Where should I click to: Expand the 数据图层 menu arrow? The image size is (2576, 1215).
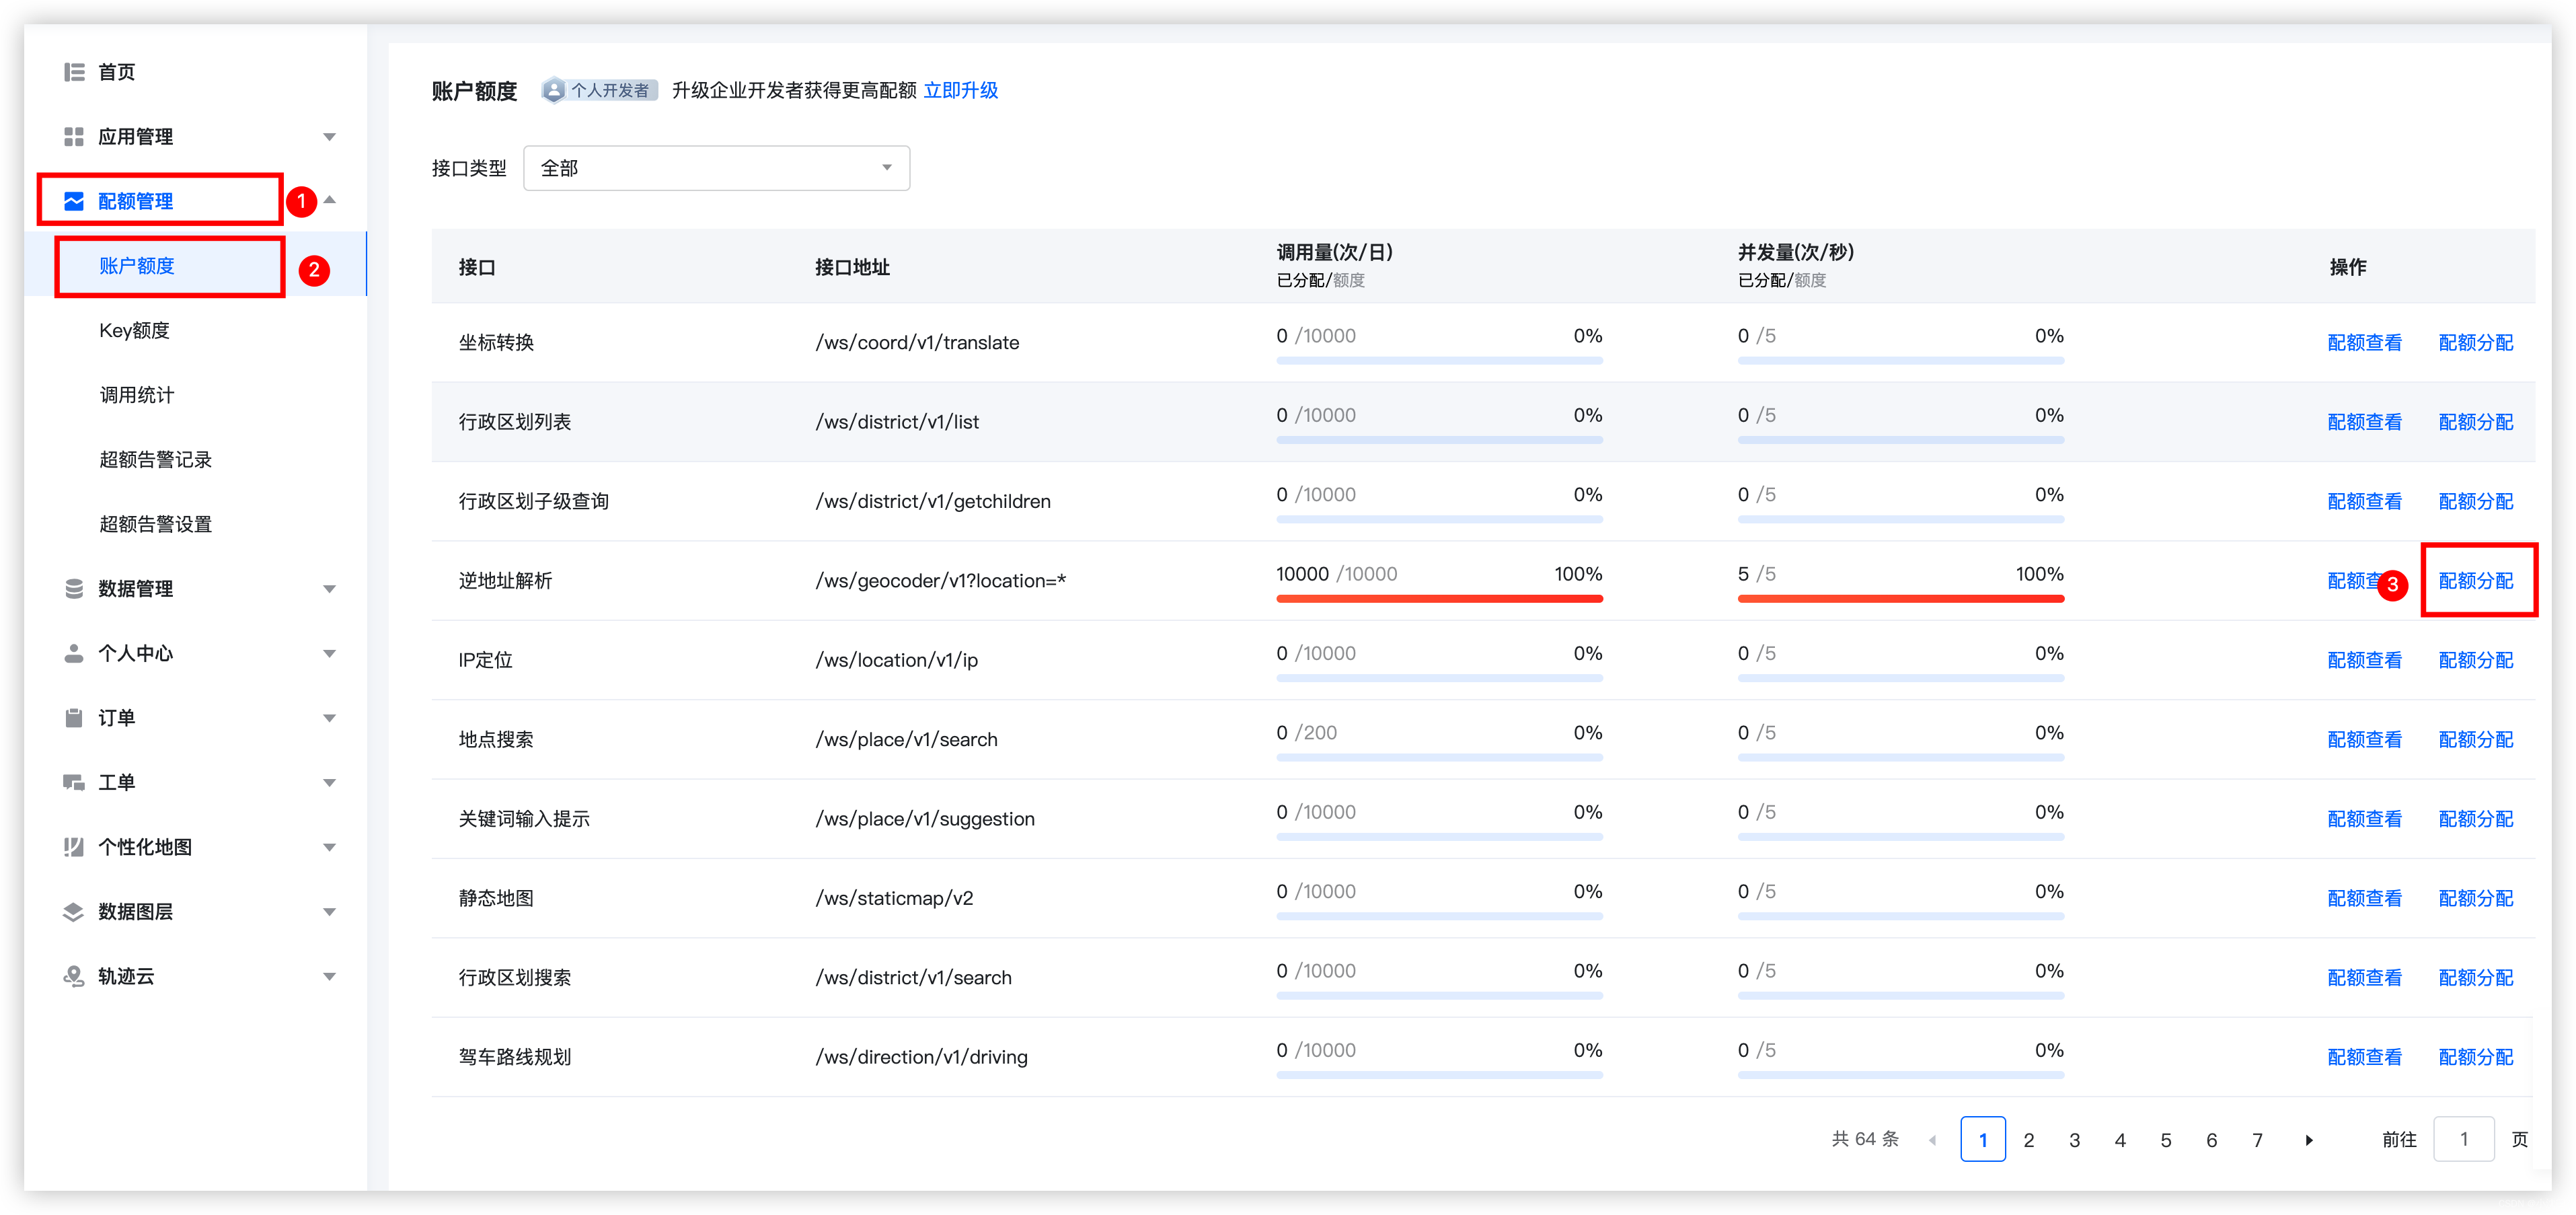pyautogui.click(x=329, y=912)
